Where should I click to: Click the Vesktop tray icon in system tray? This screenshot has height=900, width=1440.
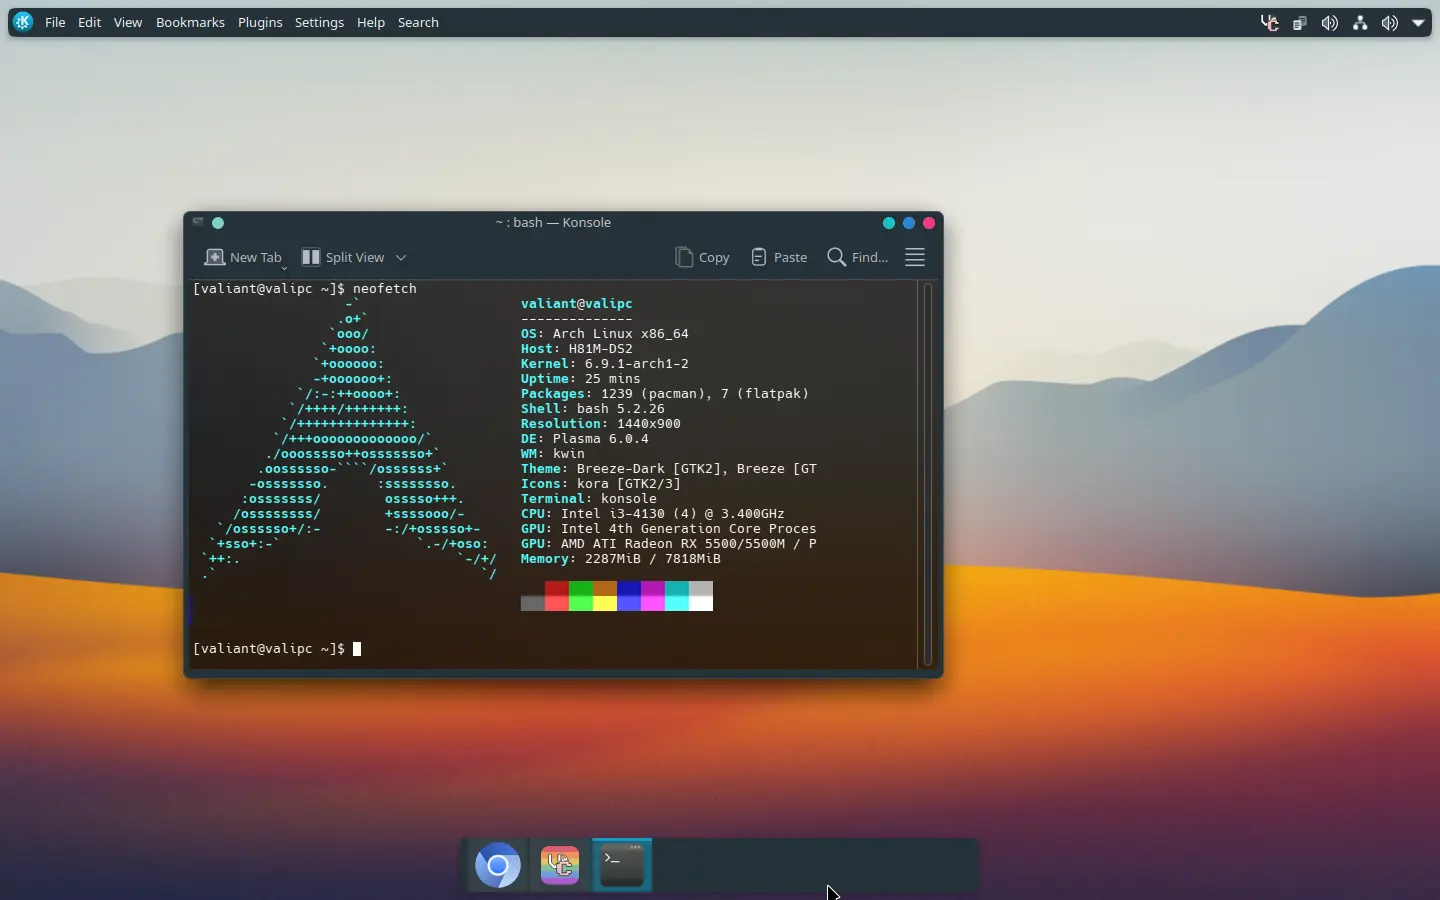(1270, 23)
